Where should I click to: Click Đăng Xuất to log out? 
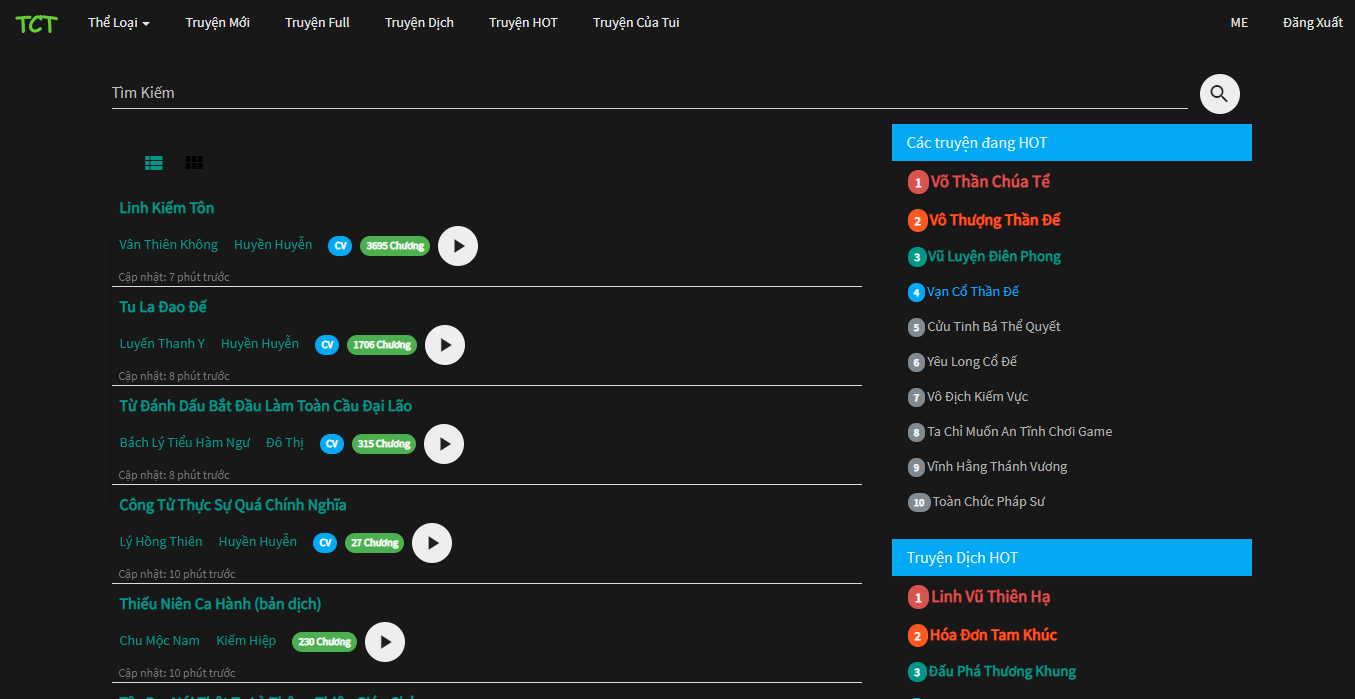point(1313,23)
